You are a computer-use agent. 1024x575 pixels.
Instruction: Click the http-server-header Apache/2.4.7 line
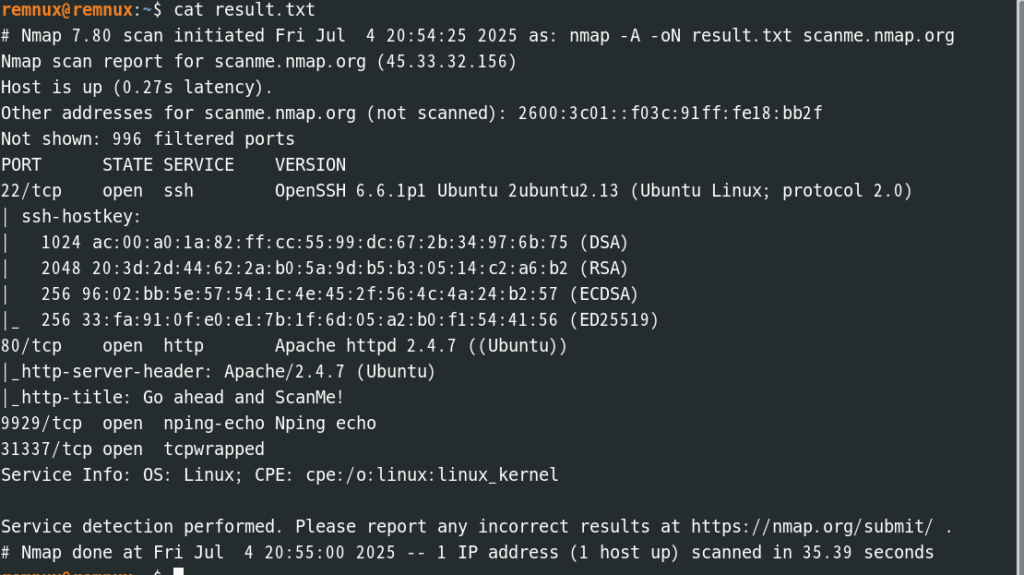[217, 372]
